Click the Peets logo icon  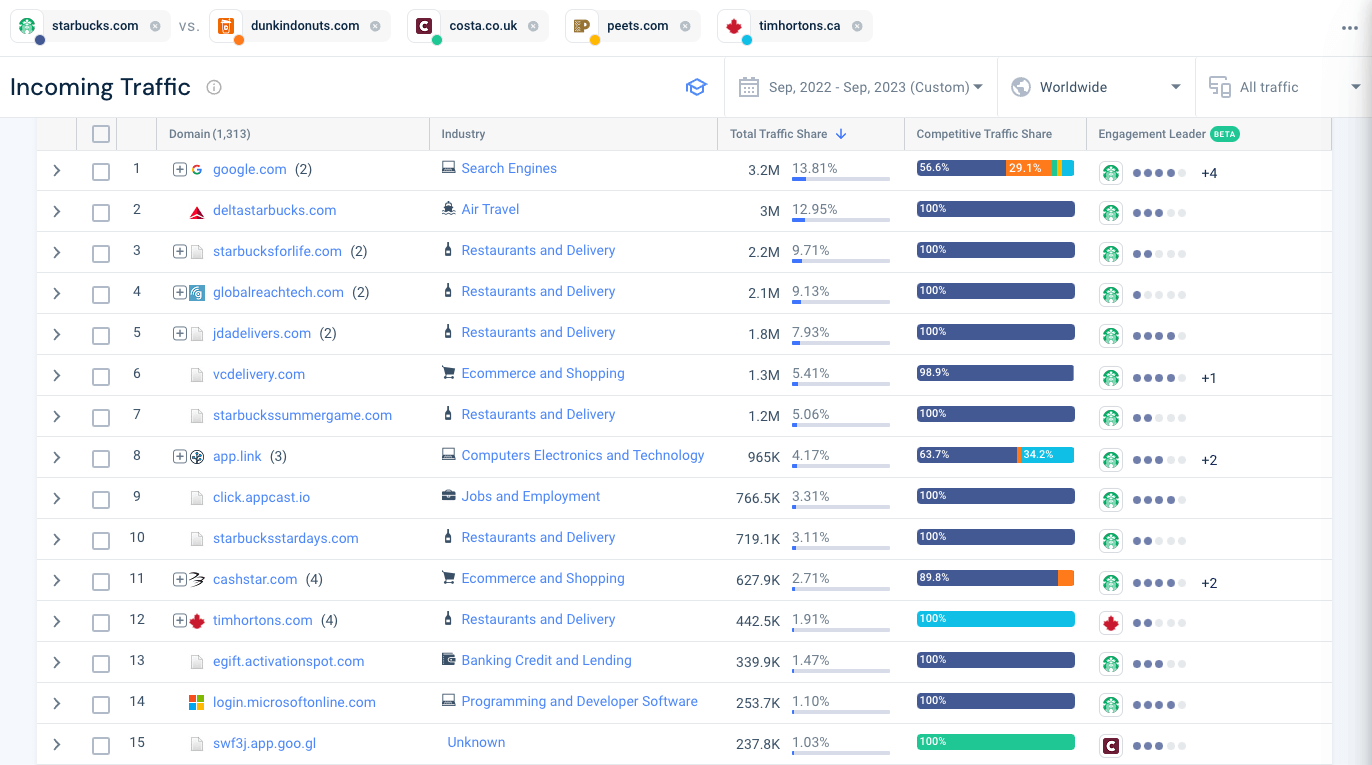click(x=582, y=25)
